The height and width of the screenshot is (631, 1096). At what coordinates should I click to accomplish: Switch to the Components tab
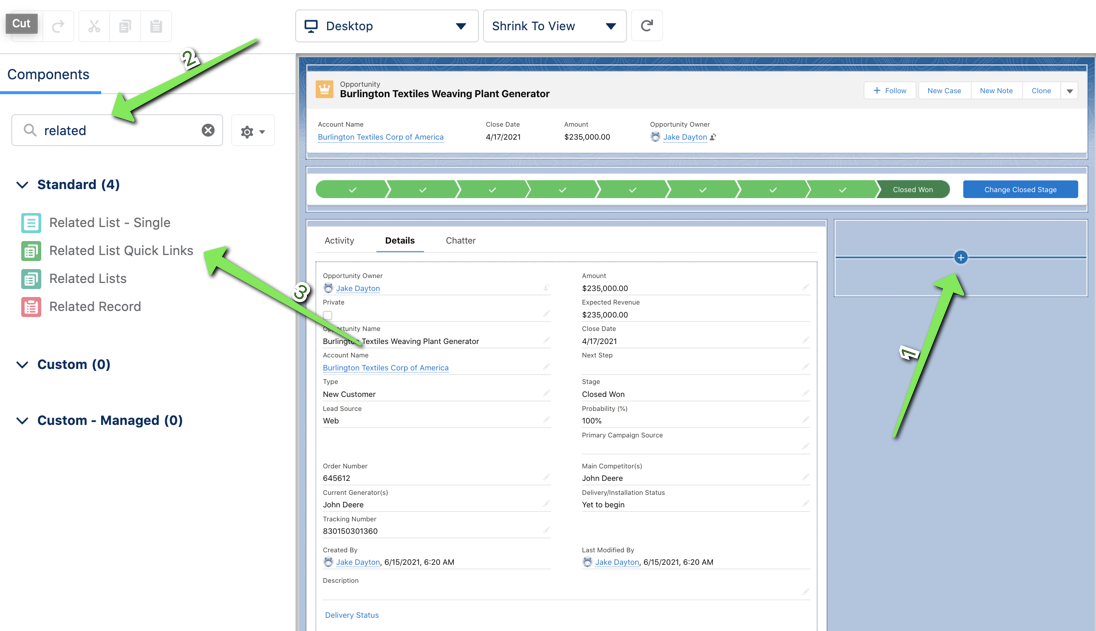(48, 75)
